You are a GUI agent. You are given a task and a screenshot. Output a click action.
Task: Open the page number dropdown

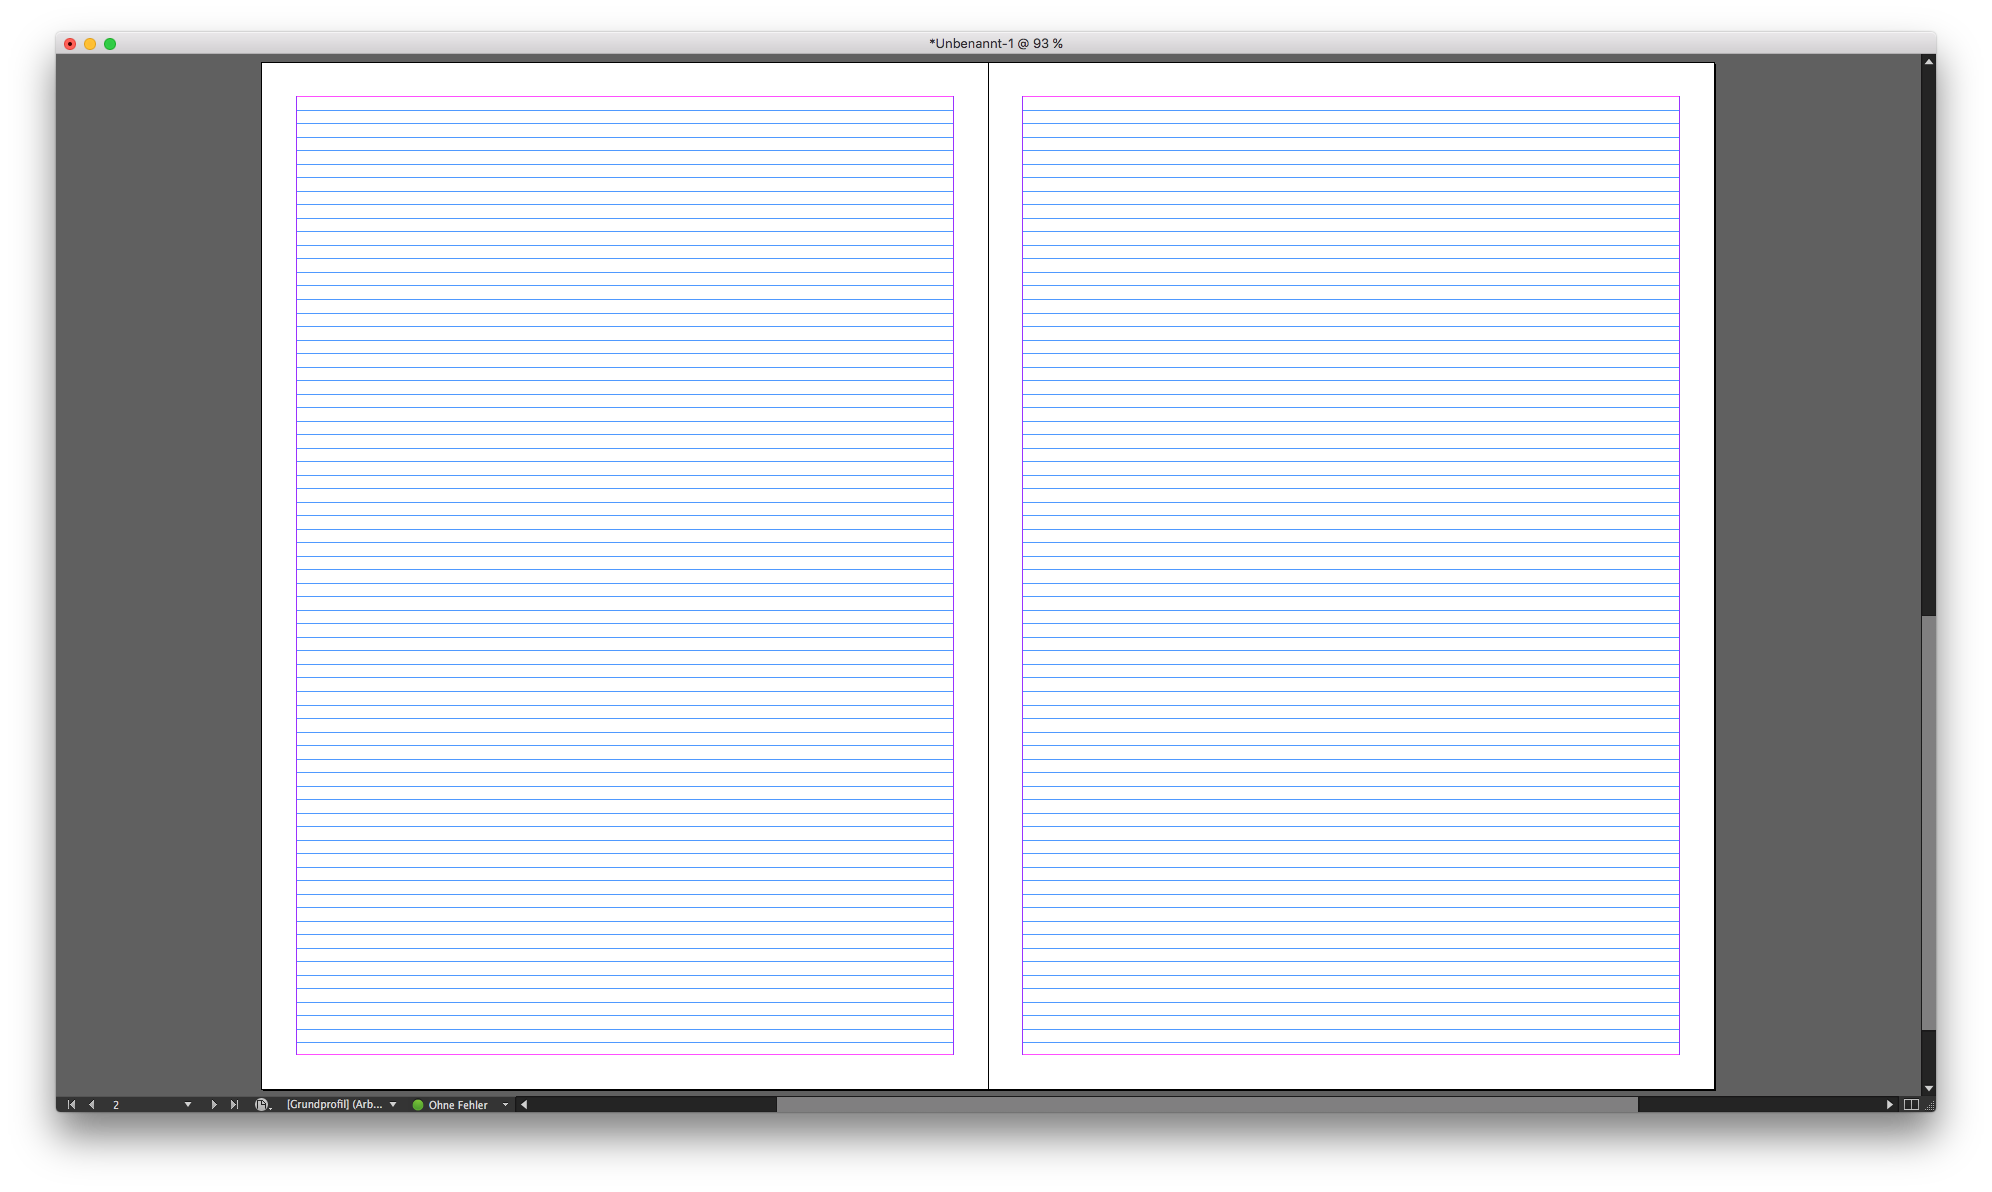coord(187,1105)
